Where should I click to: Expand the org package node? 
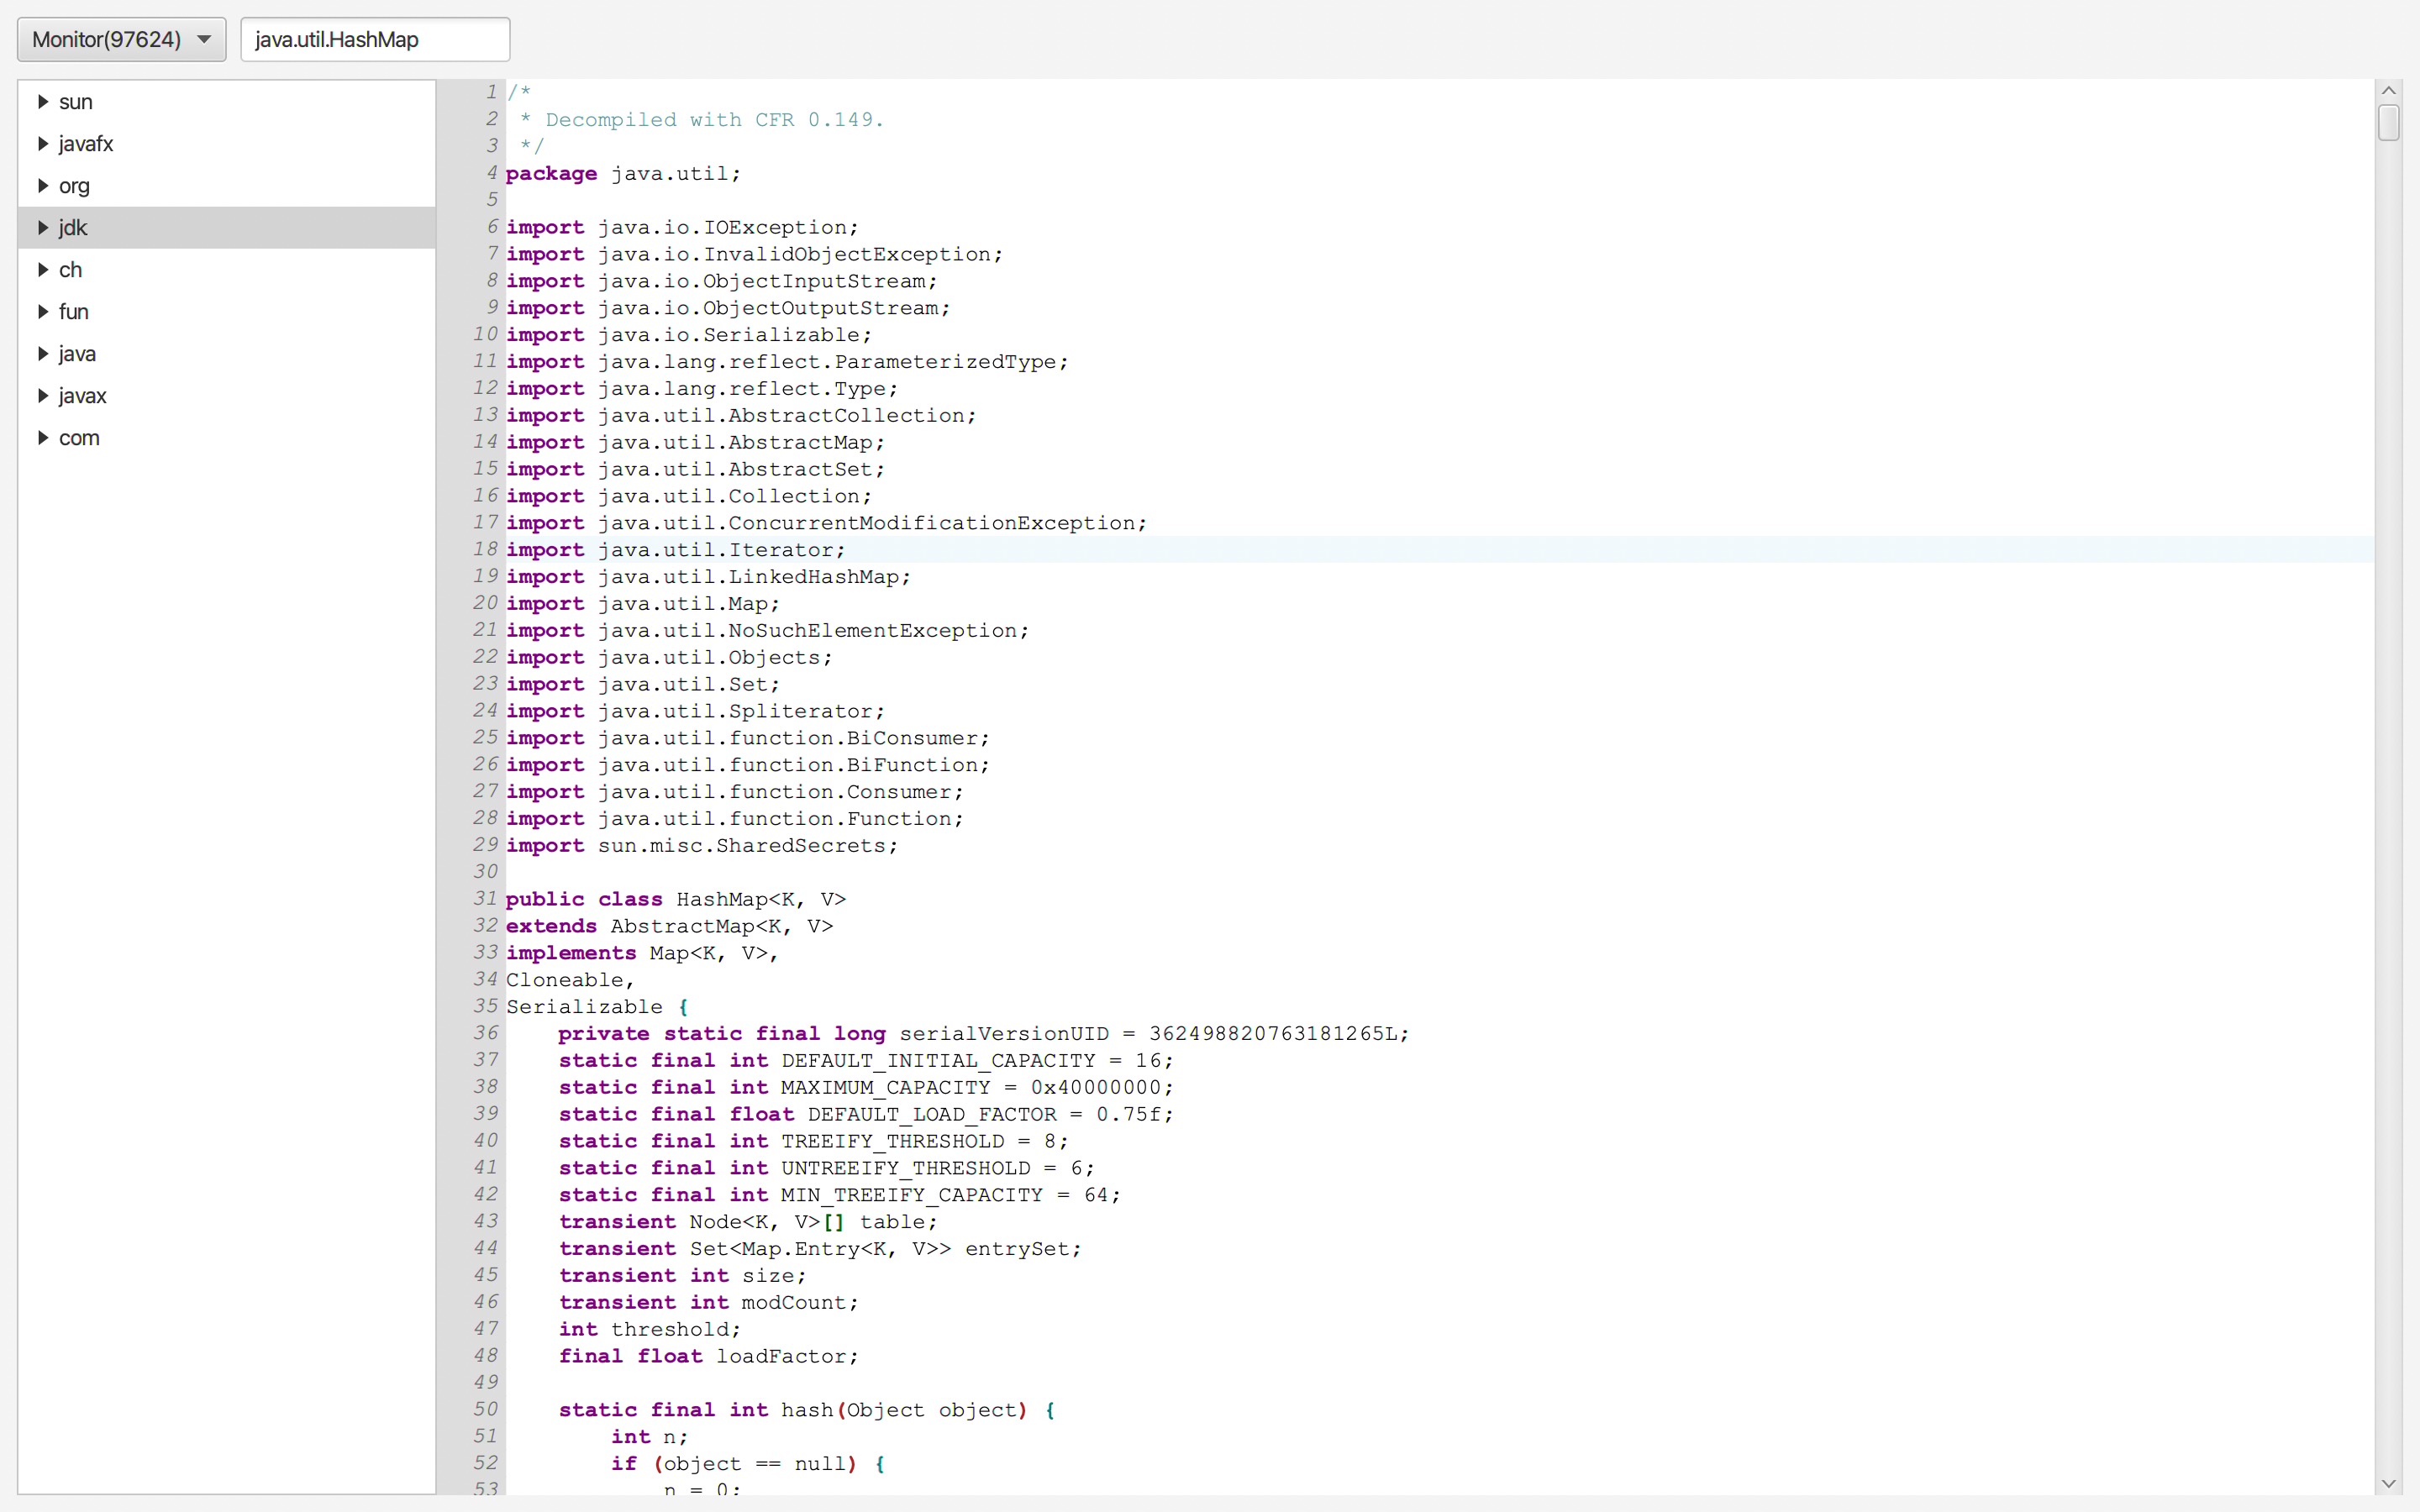tap(43, 186)
